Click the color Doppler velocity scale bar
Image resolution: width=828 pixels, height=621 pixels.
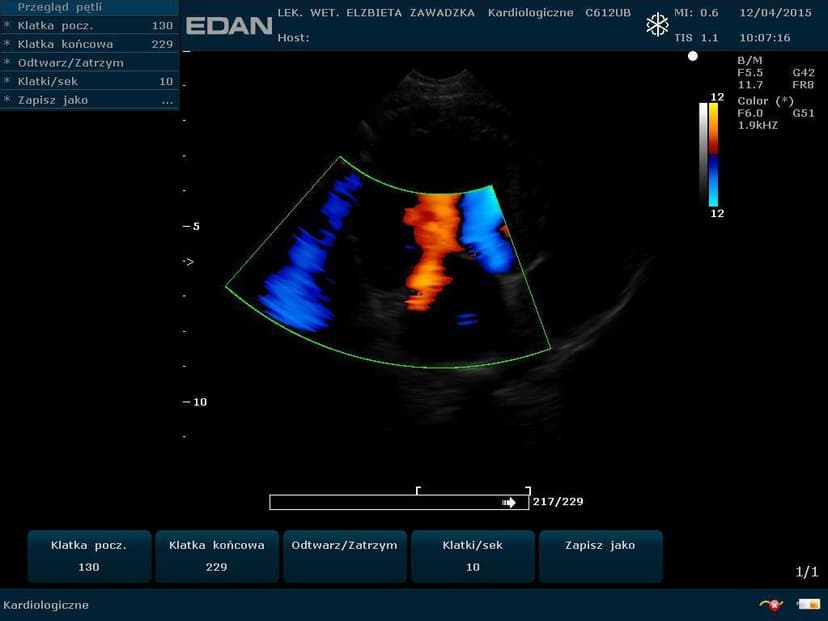tap(713, 154)
